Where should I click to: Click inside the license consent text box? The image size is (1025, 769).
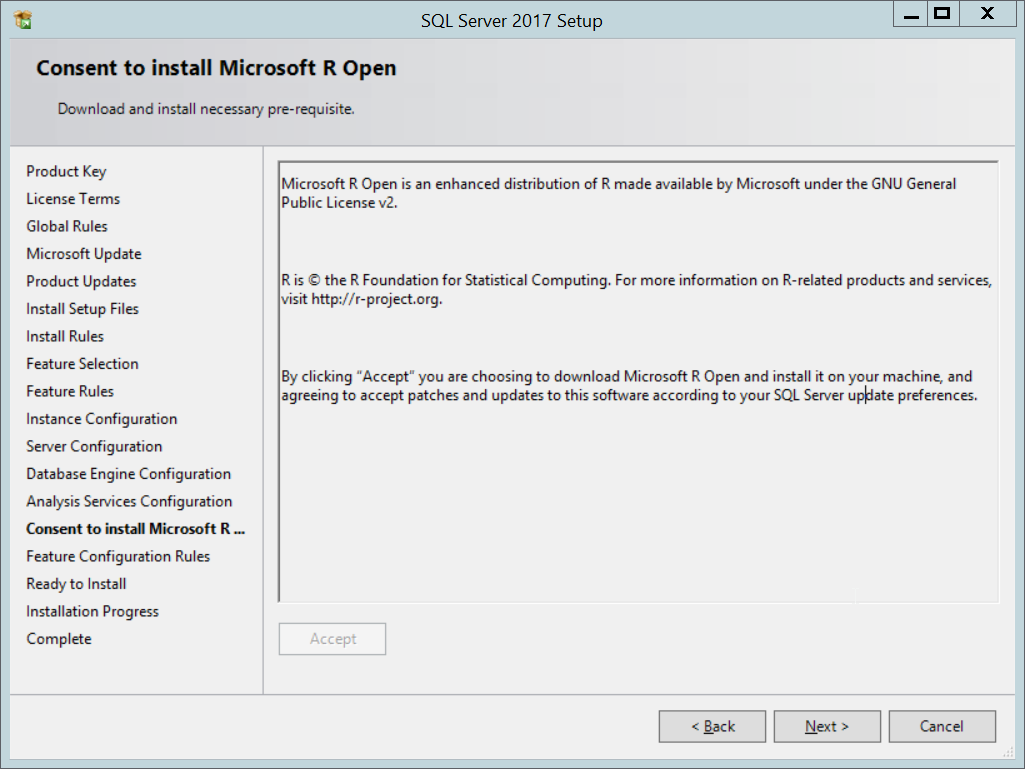(x=638, y=500)
